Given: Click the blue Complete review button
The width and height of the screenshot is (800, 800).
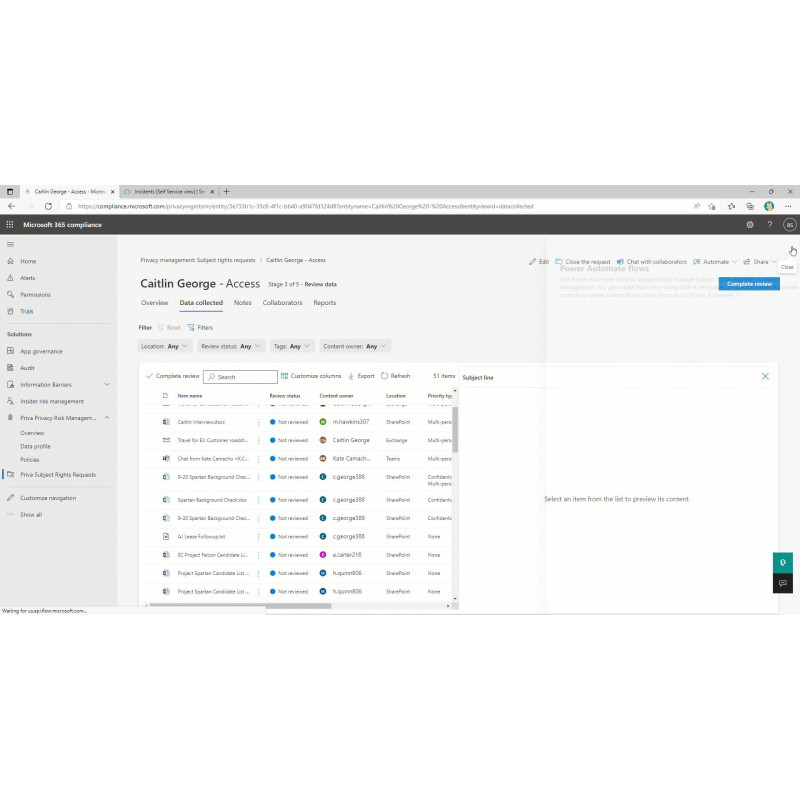Looking at the screenshot, I should (749, 284).
